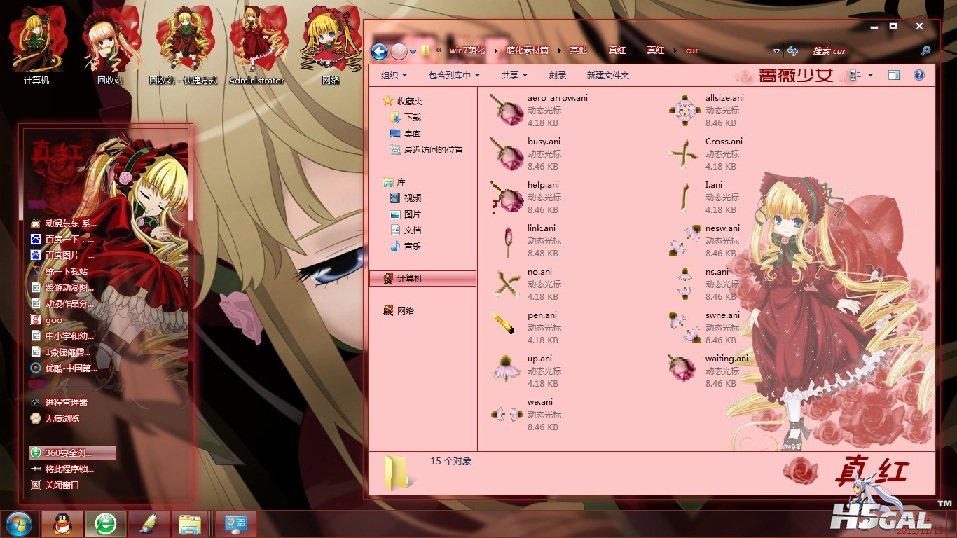Expand the 共享 toolbar dropdown
Image resolution: width=957 pixels, height=538 pixels.
tap(514, 75)
